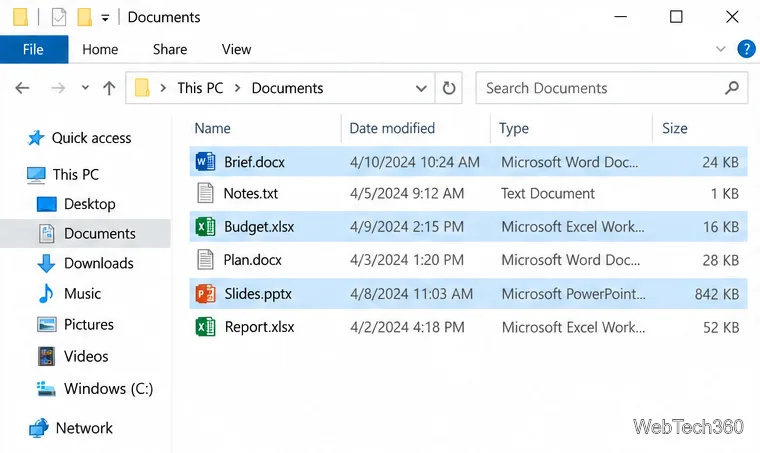Open Help with the blue question icon

click(x=746, y=49)
